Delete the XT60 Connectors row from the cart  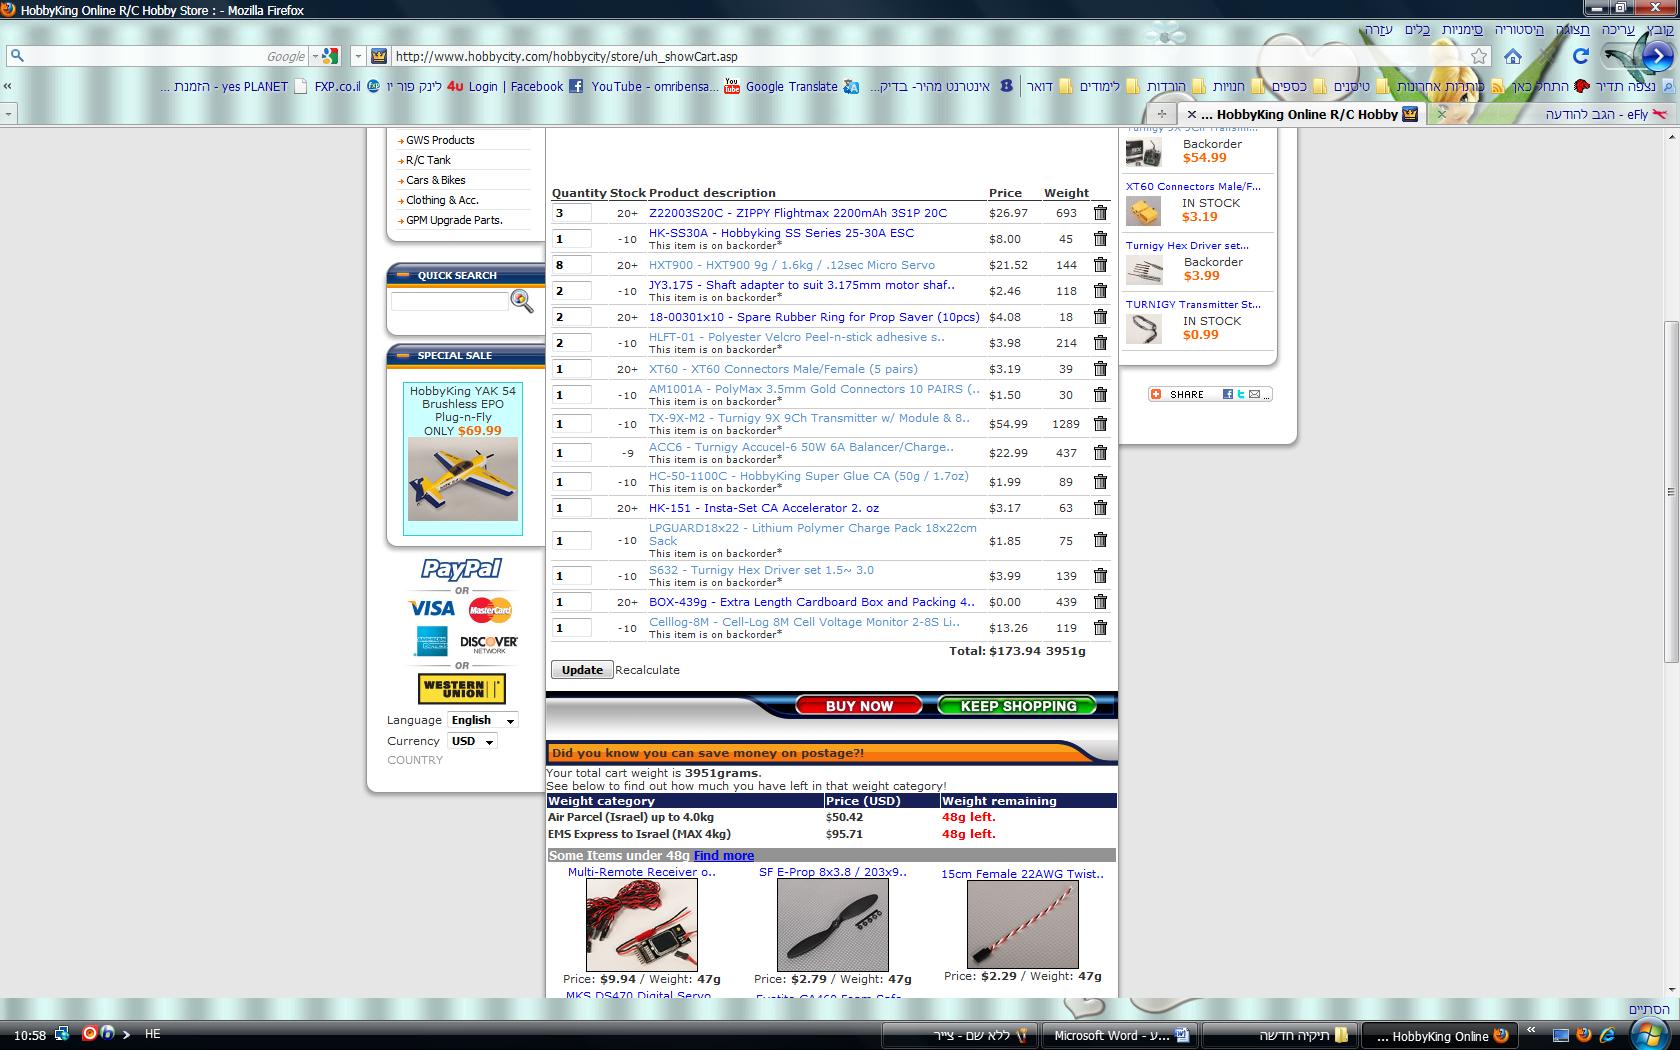1100,369
